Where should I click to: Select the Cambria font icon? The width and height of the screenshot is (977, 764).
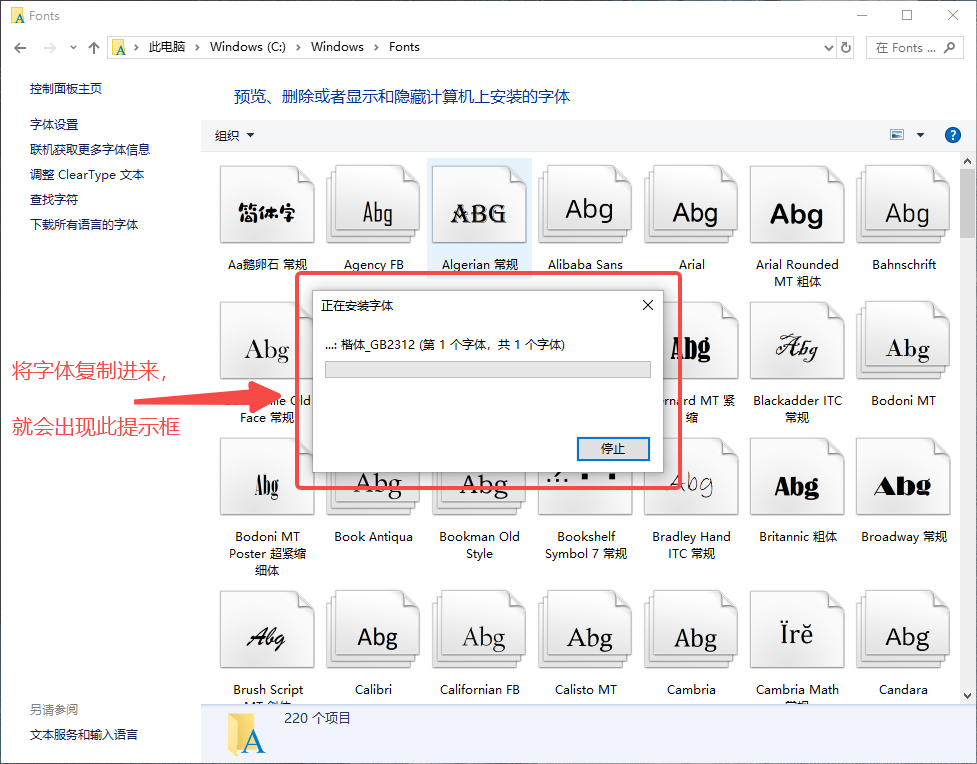[x=691, y=629]
